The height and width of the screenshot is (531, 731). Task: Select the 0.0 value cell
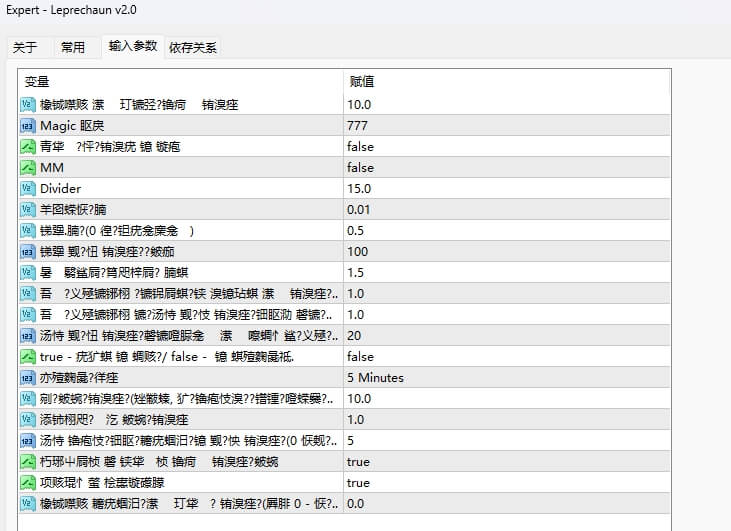pyautogui.click(x=507, y=503)
